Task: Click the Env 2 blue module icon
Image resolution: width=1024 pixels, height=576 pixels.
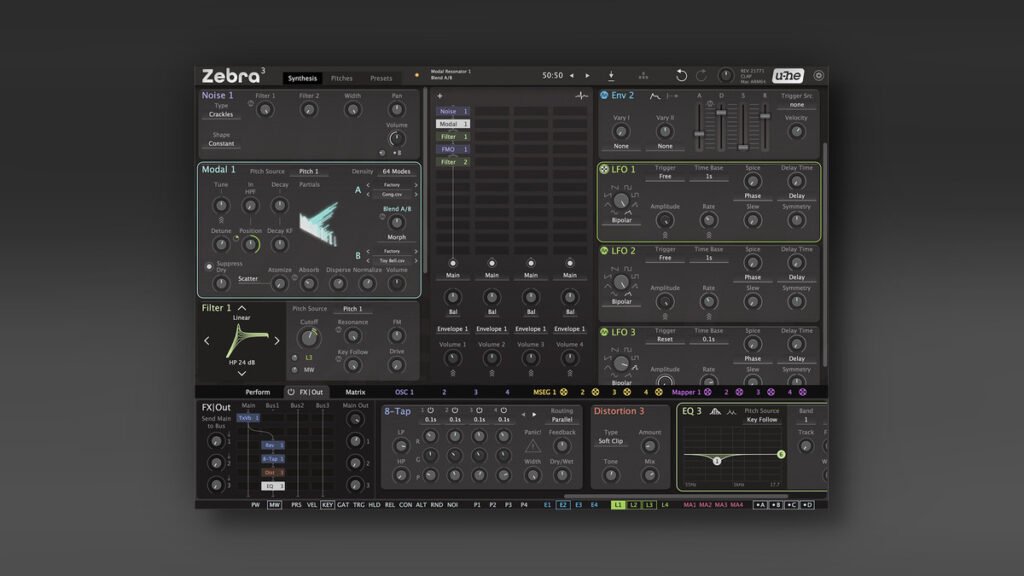Action: (604, 95)
